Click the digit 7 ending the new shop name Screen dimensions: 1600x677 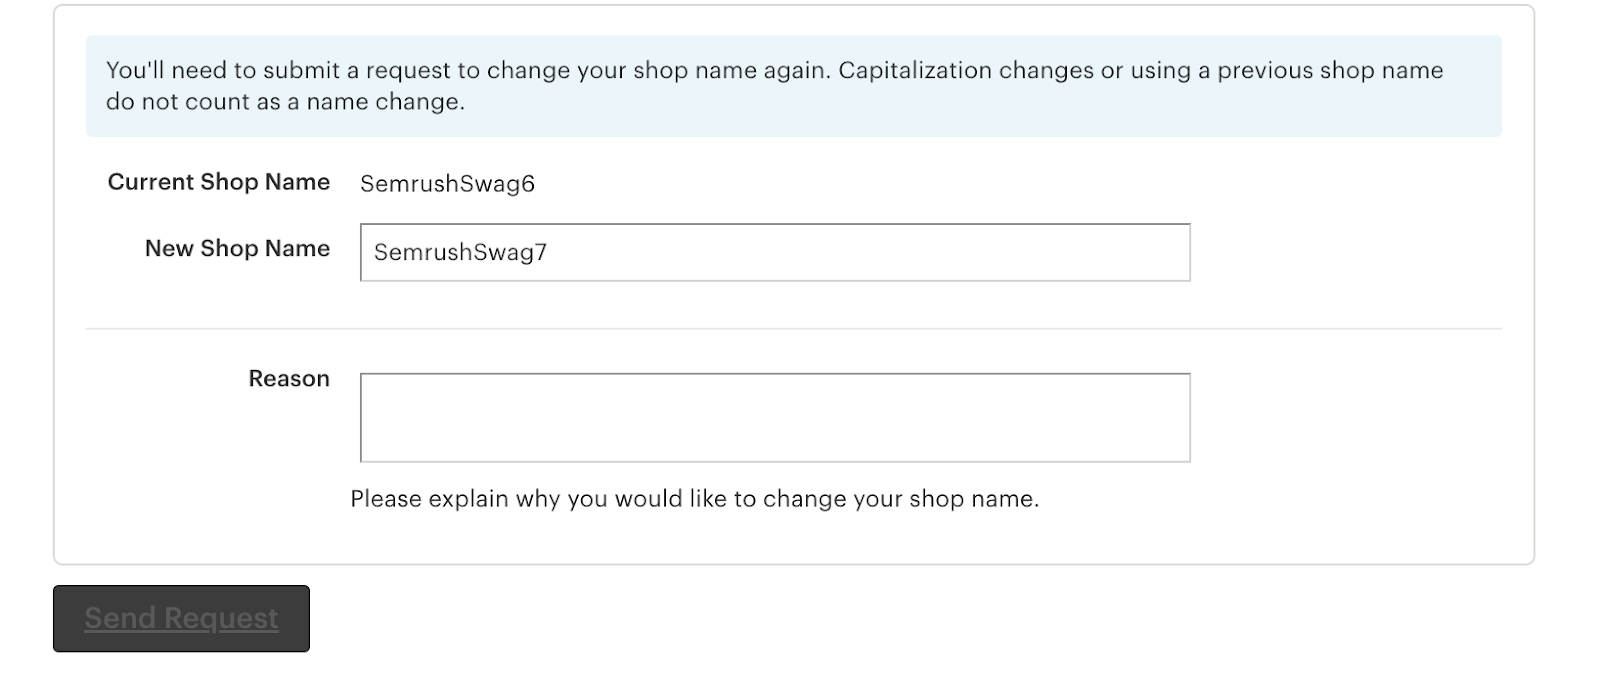(541, 252)
